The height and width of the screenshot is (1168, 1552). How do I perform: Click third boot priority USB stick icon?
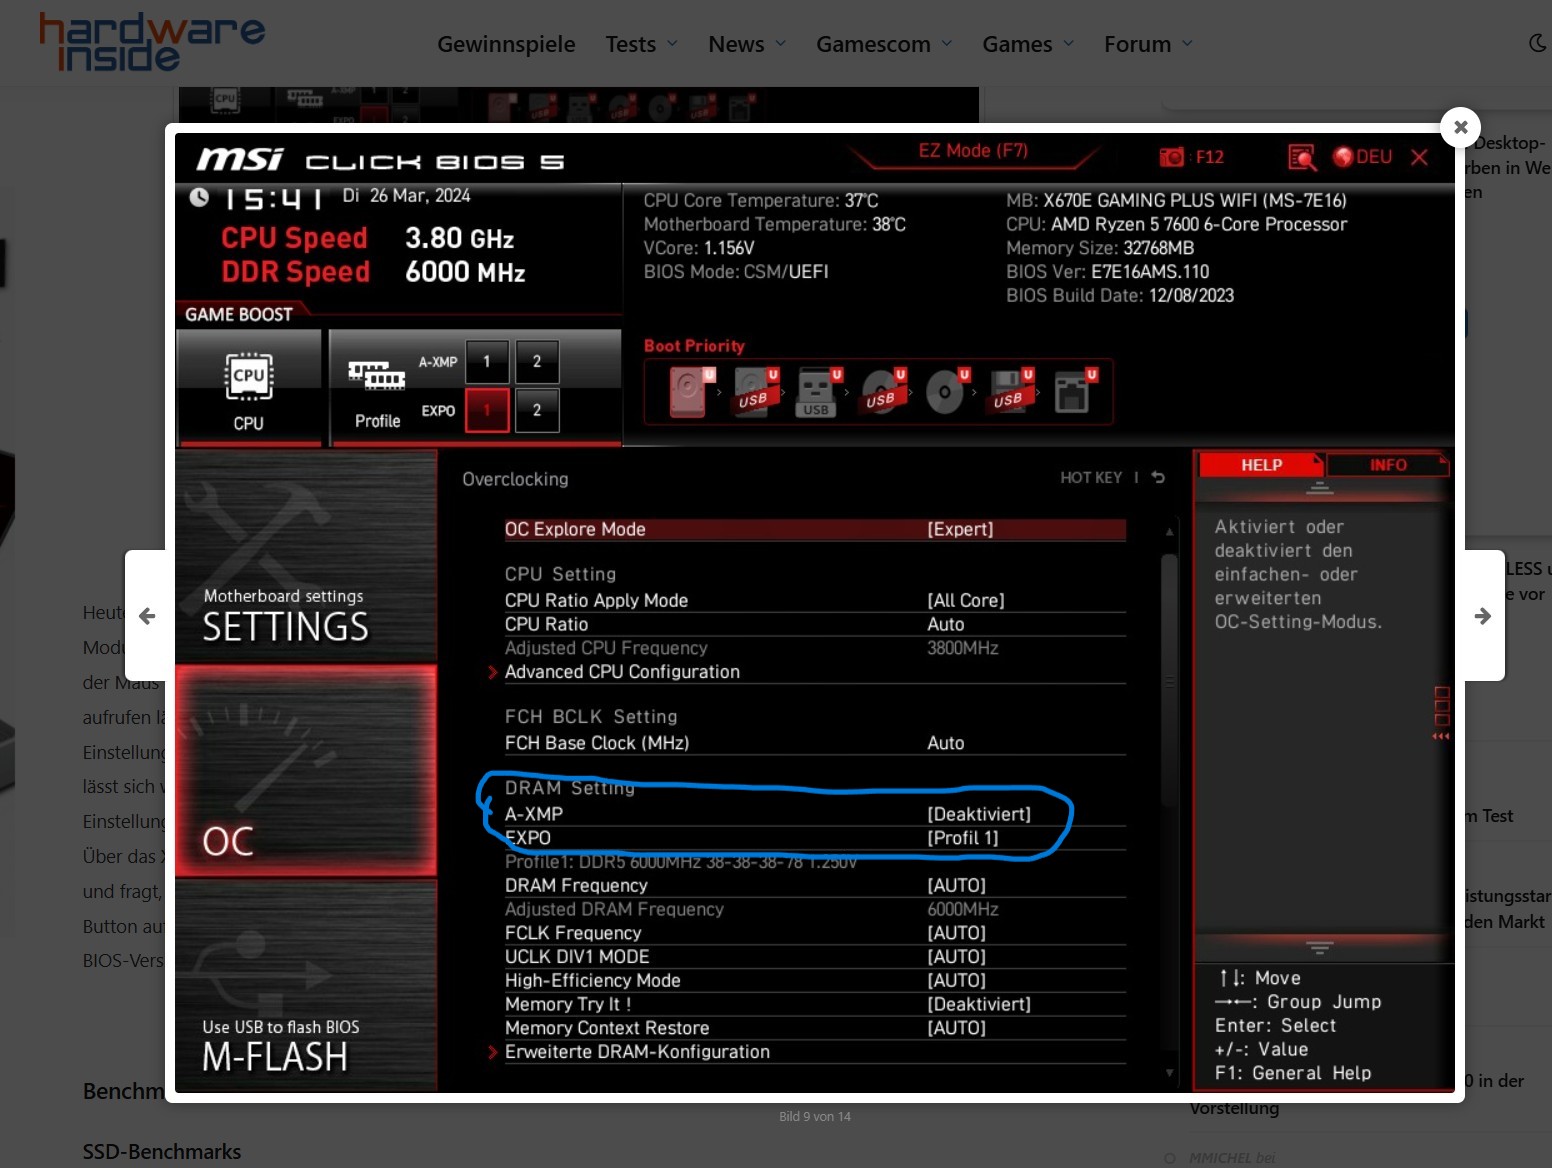(818, 392)
